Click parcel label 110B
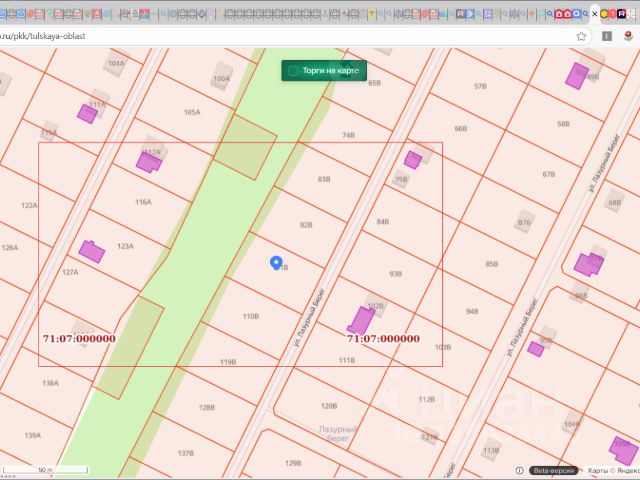 251,316
